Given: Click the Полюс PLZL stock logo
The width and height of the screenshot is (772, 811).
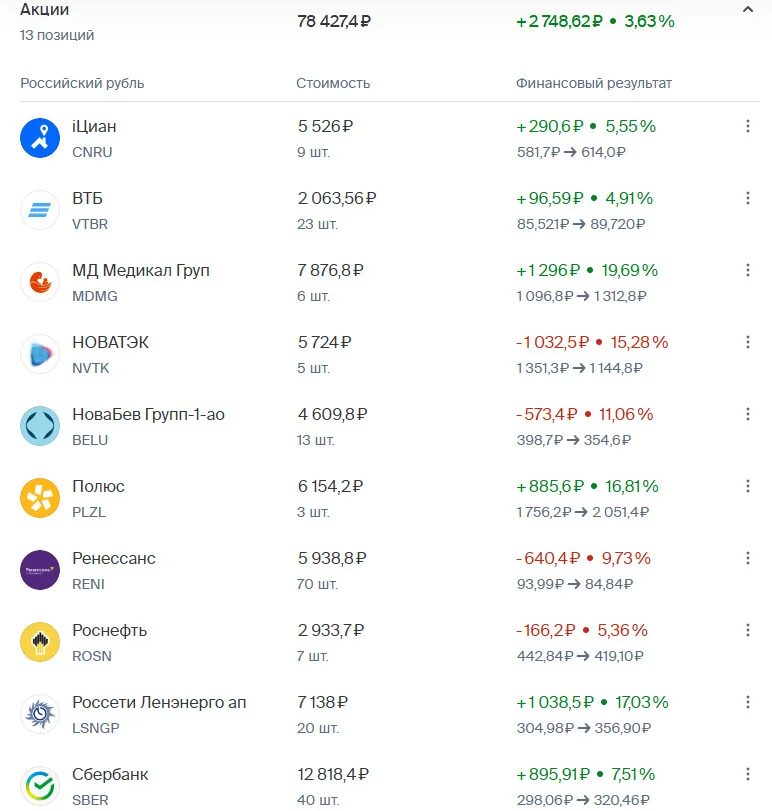Looking at the screenshot, I should click(40, 498).
